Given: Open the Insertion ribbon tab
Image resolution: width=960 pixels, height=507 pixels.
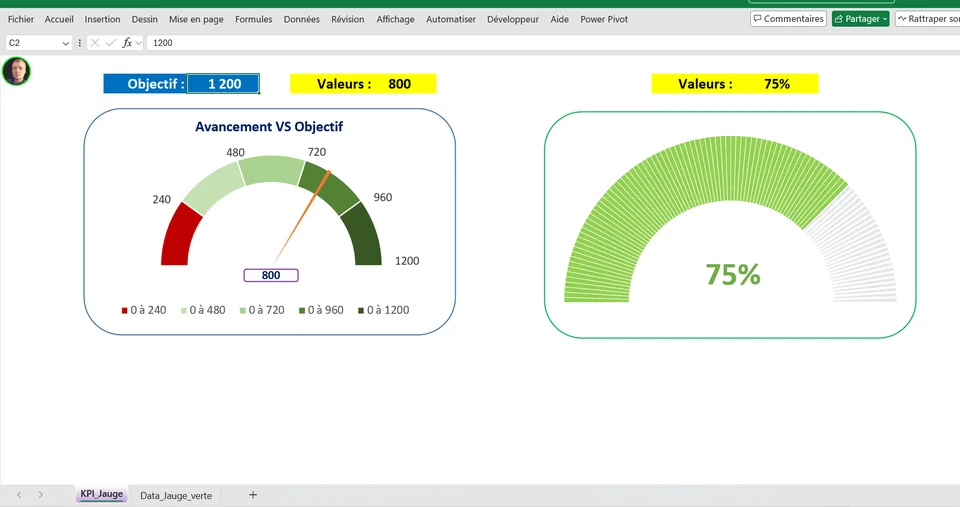Looking at the screenshot, I should [102, 19].
